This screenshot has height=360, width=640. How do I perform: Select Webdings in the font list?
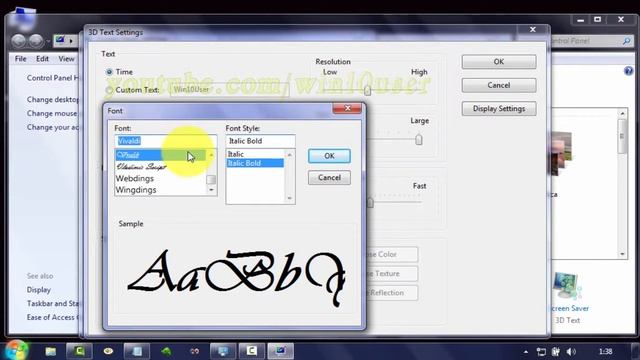(160, 178)
